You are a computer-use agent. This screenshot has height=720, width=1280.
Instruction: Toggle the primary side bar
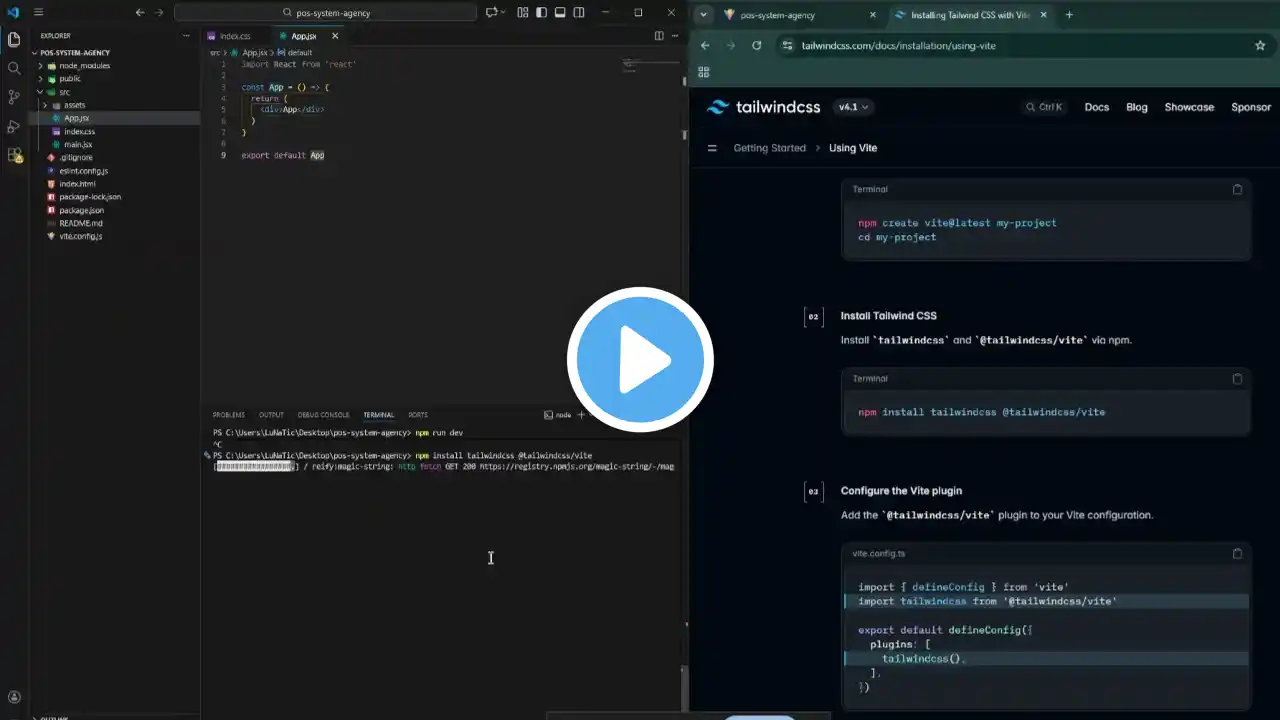click(x=541, y=12)
